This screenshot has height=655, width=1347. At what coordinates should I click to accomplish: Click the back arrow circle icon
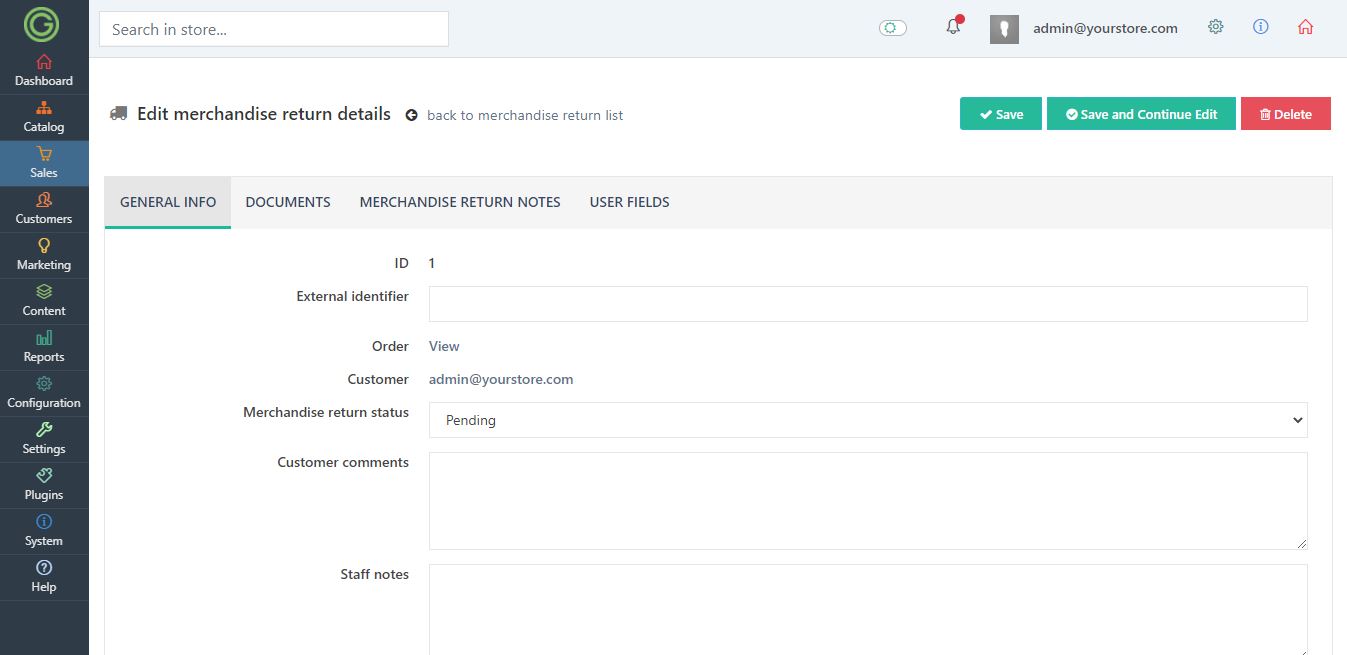(x=411, y=115)
